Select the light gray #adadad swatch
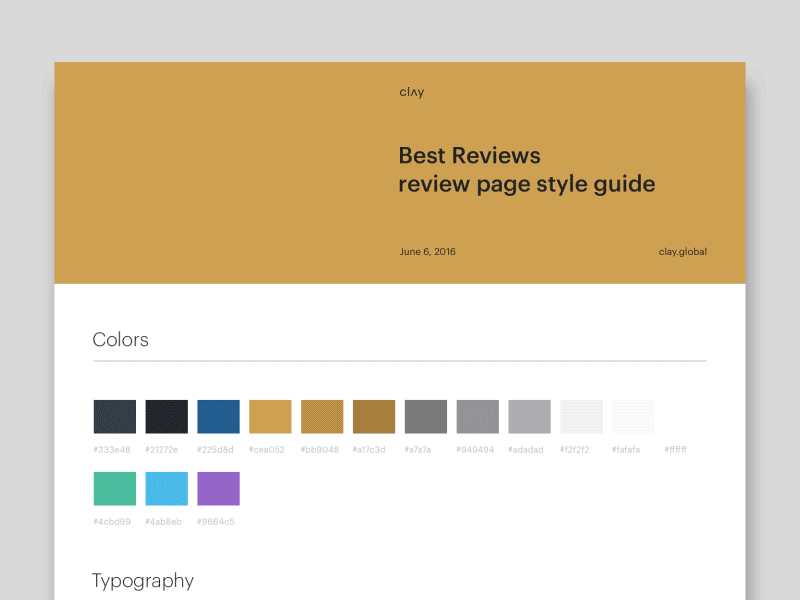This screenshot has width=800, height=600. 530,416
